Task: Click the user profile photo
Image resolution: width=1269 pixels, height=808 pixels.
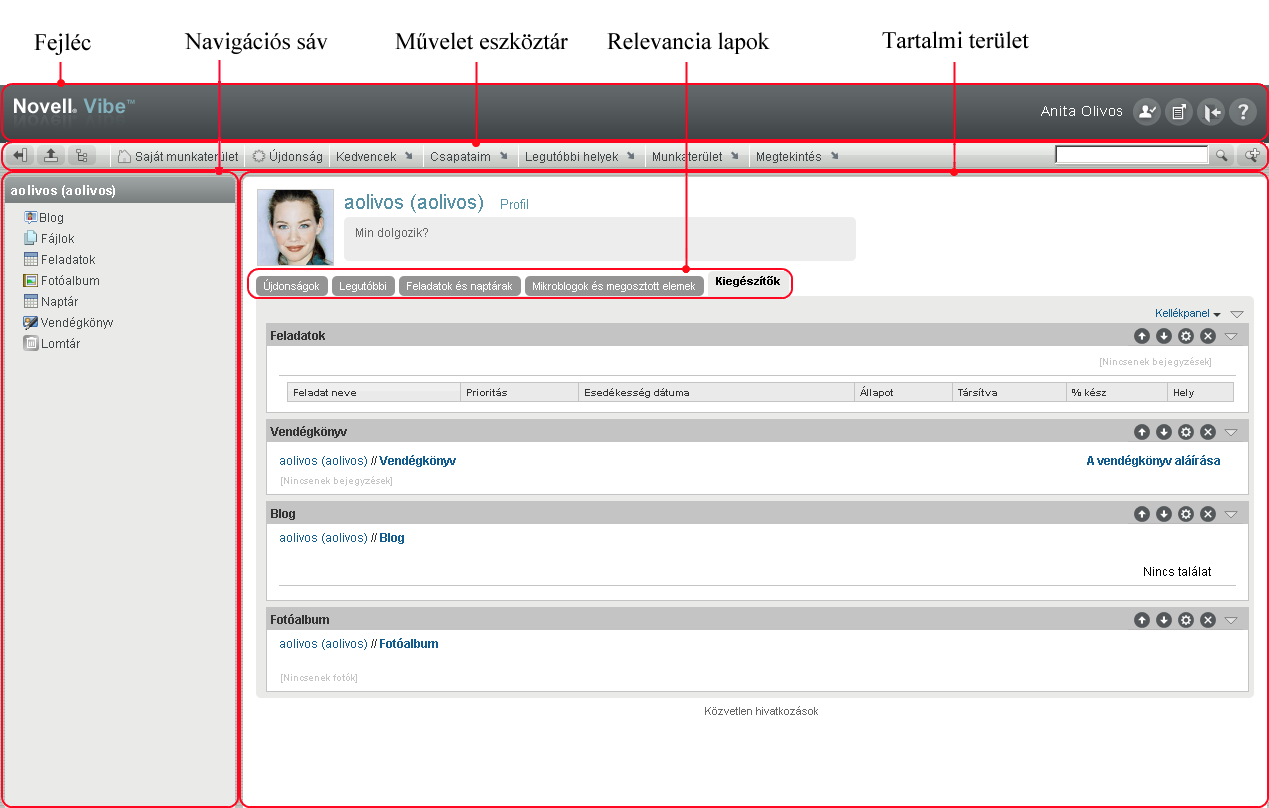Action: tap(295, 227)
